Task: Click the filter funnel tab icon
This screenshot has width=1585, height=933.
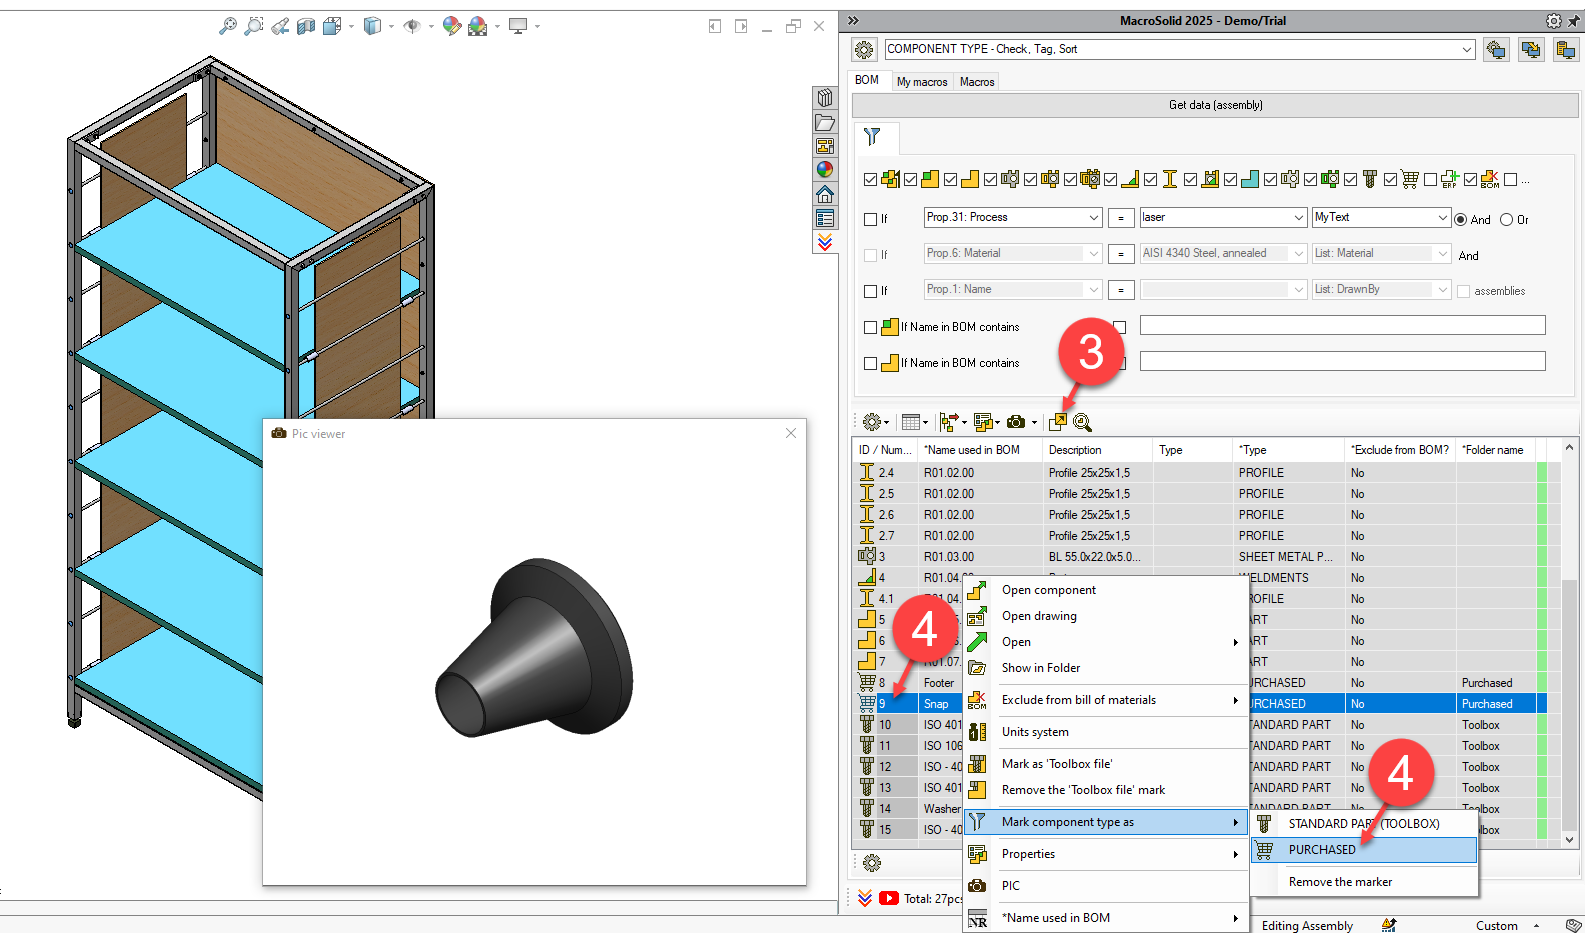Action: [873, 137]
